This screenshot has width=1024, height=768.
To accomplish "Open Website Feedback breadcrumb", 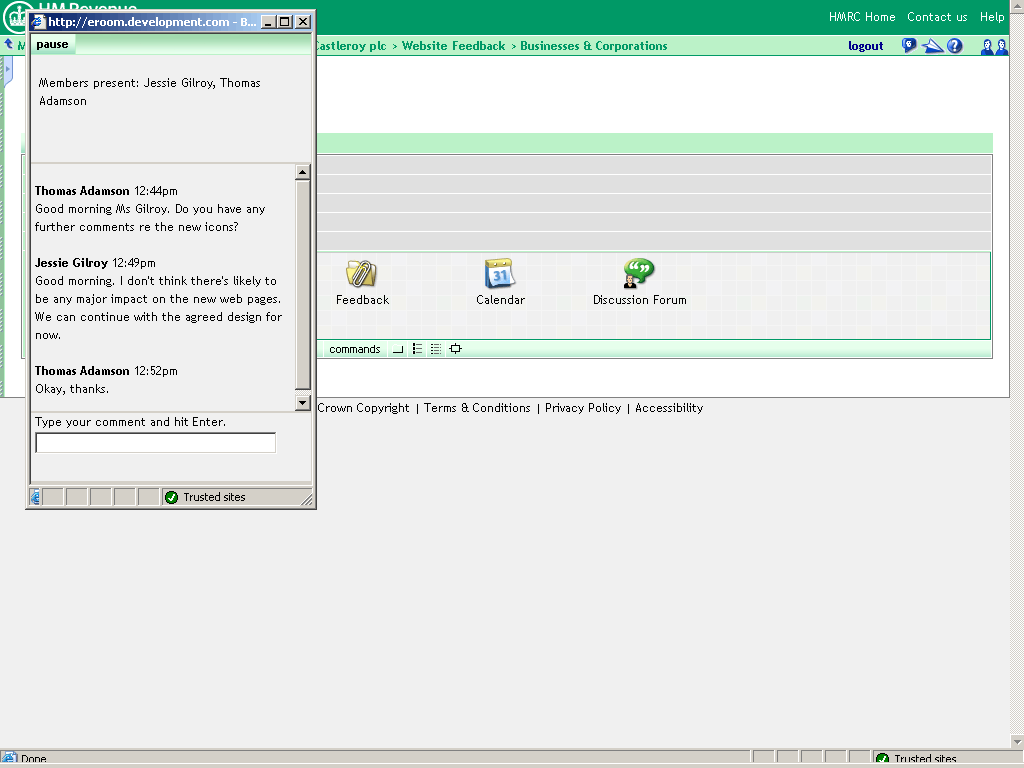I will 453,46.
